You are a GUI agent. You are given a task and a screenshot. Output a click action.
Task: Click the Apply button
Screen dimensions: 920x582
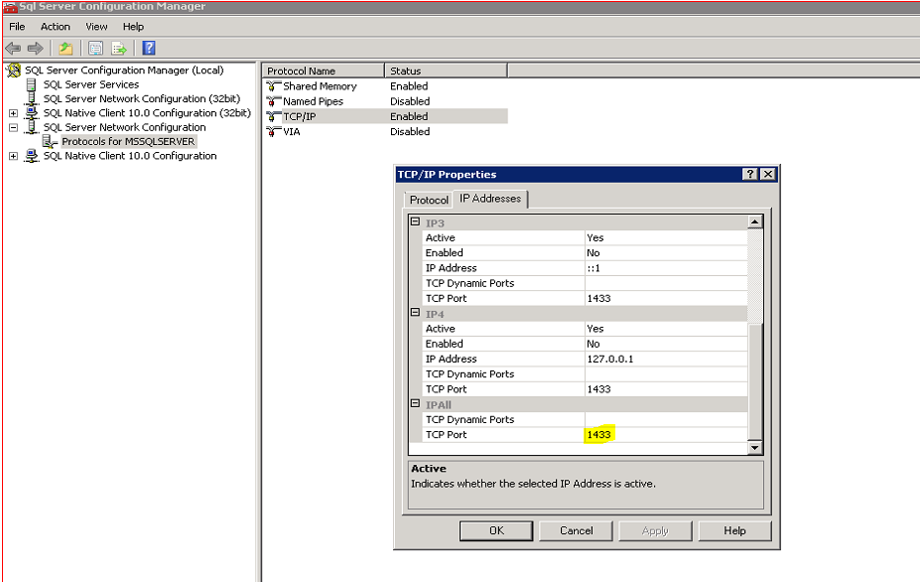click(655, 530)
